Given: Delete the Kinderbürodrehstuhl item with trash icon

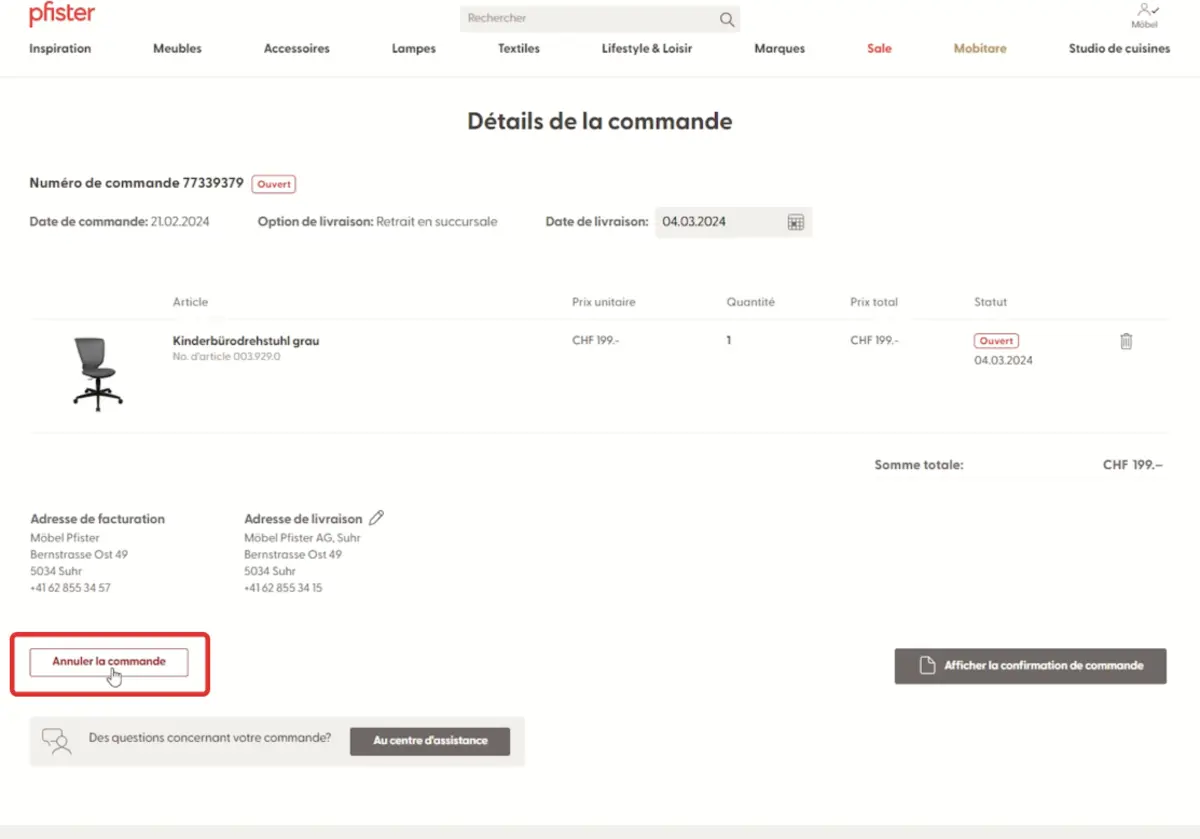Looking at the screenshot, I should (x=1126, y=341).
